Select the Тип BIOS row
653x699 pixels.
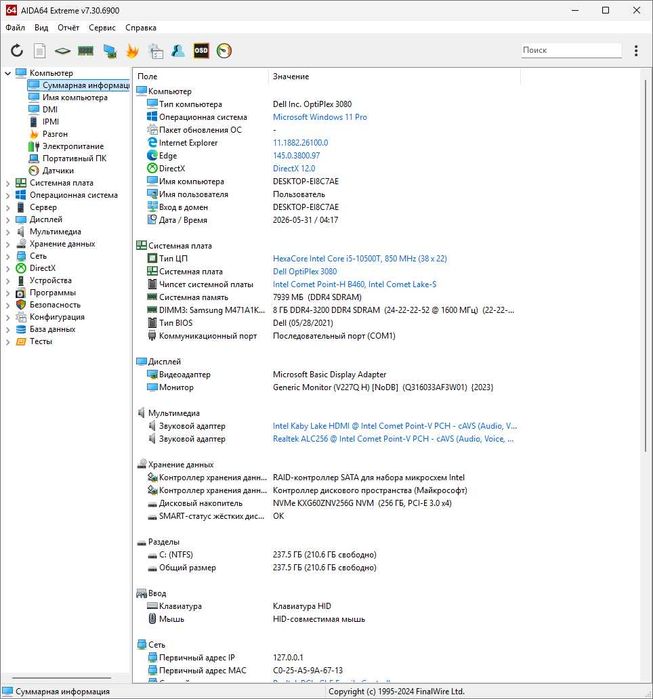tap(327, 323)
